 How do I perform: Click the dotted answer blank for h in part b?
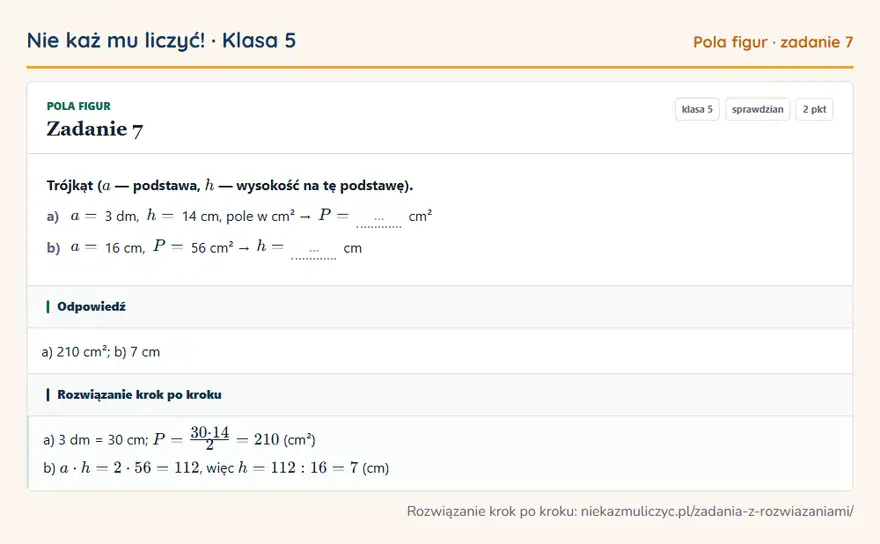(x=314, y=250)
